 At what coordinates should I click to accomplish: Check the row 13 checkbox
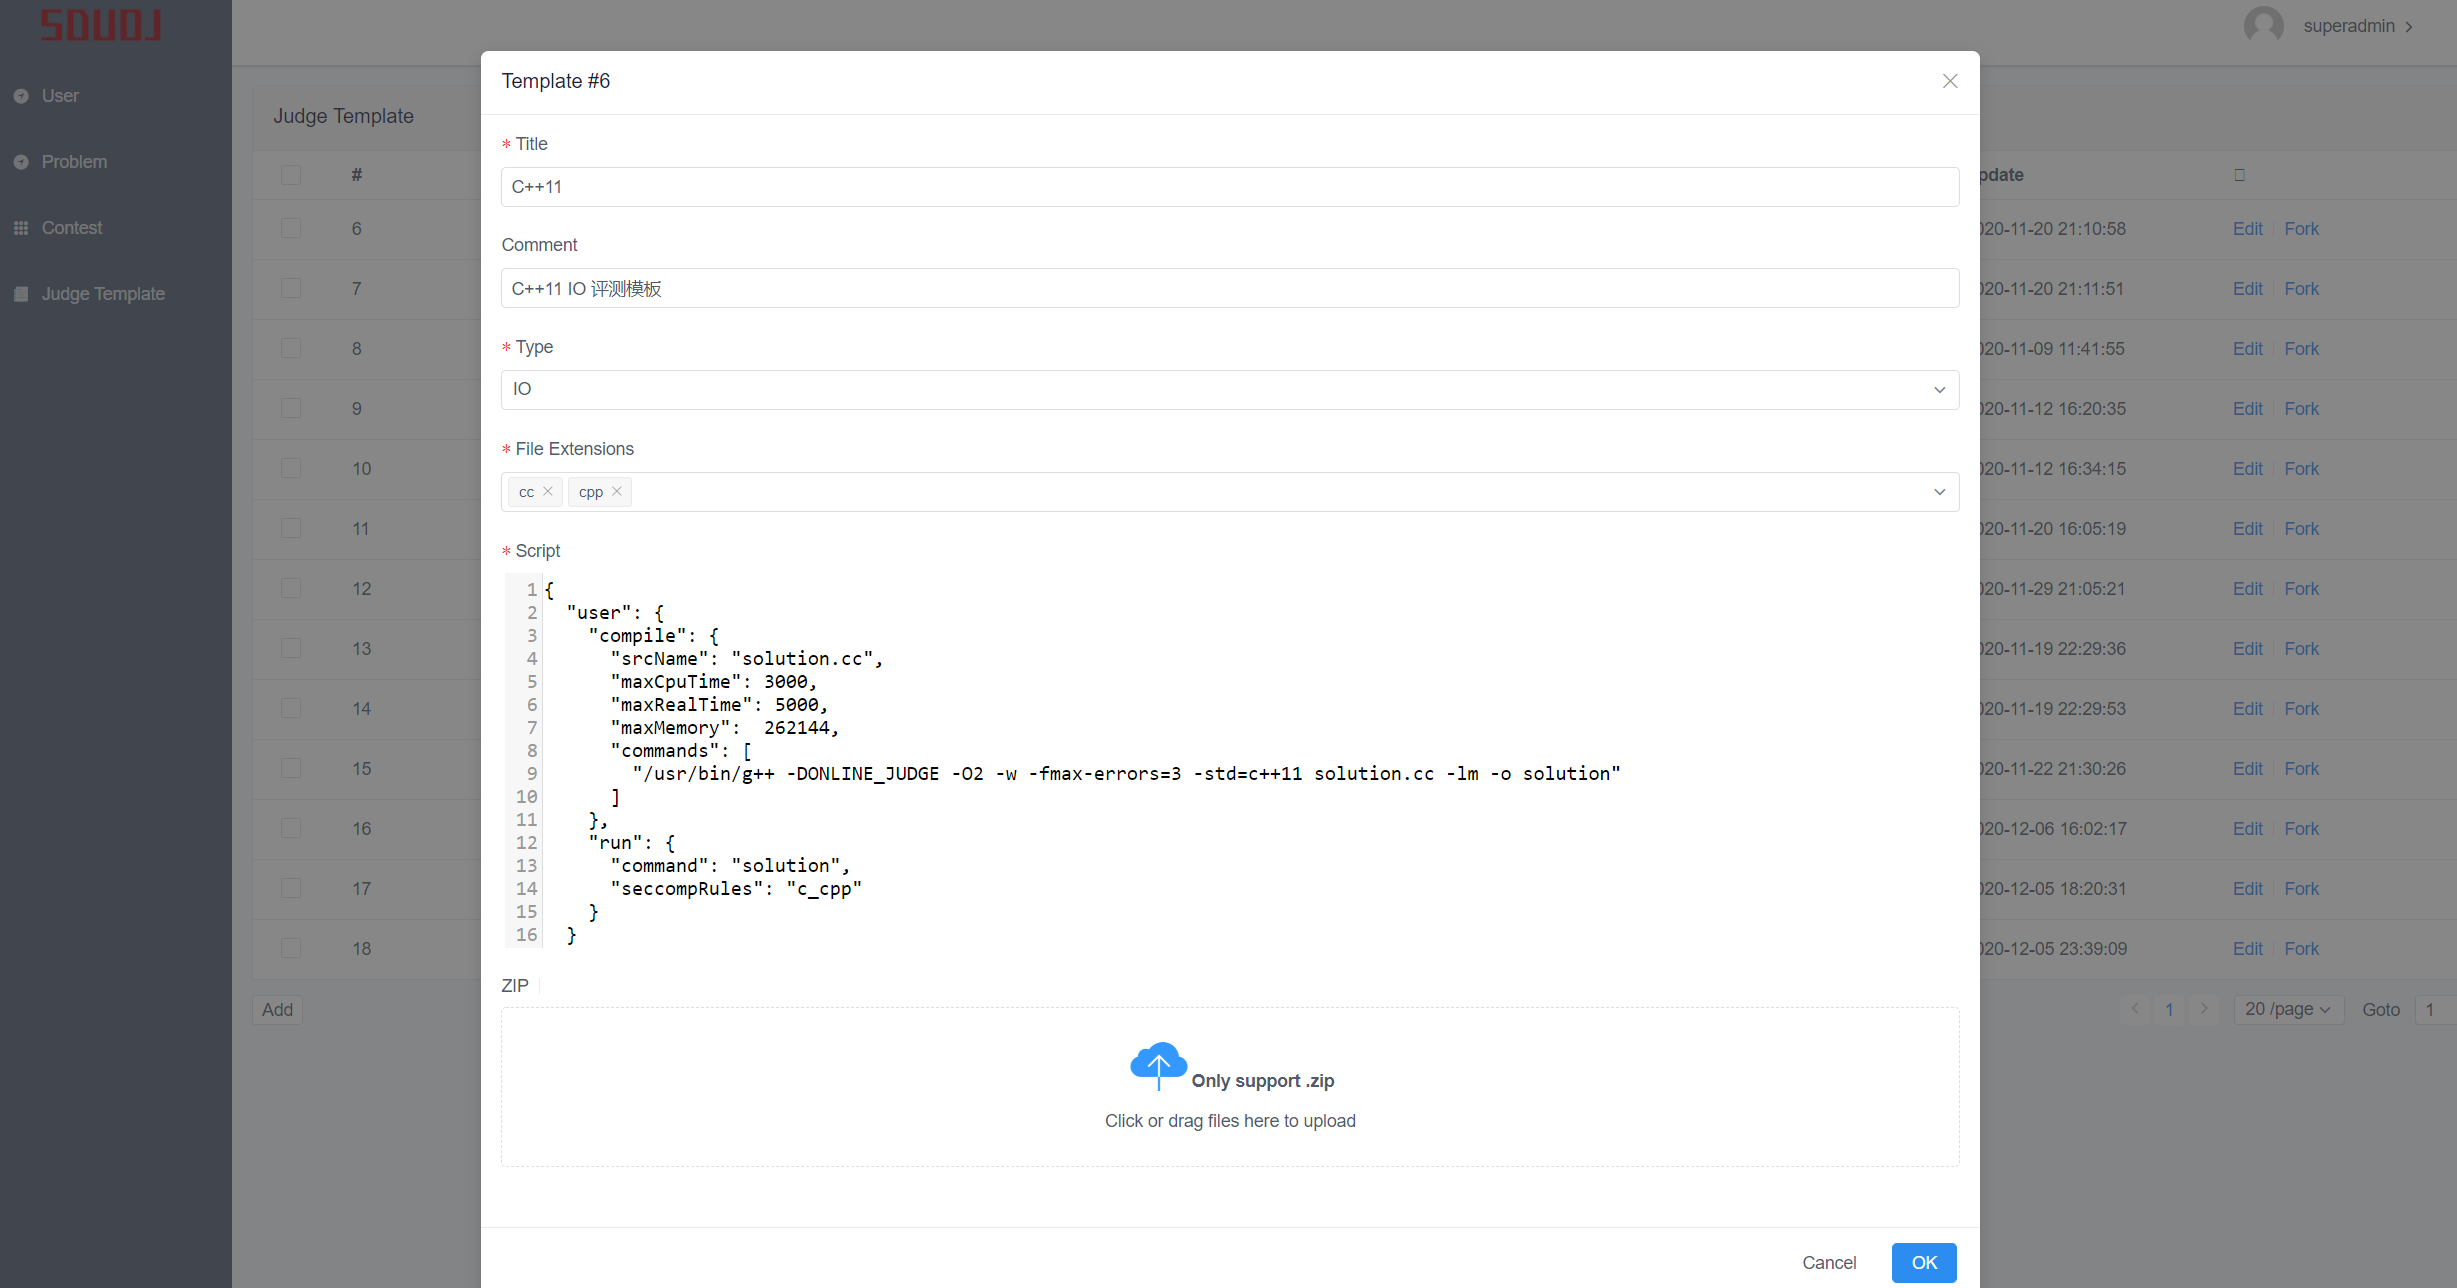pos(291,648)
